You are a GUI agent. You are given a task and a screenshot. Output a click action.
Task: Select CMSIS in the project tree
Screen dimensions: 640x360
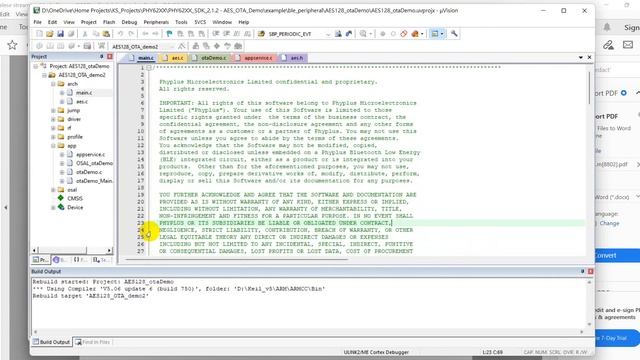[x=75, y=198]
